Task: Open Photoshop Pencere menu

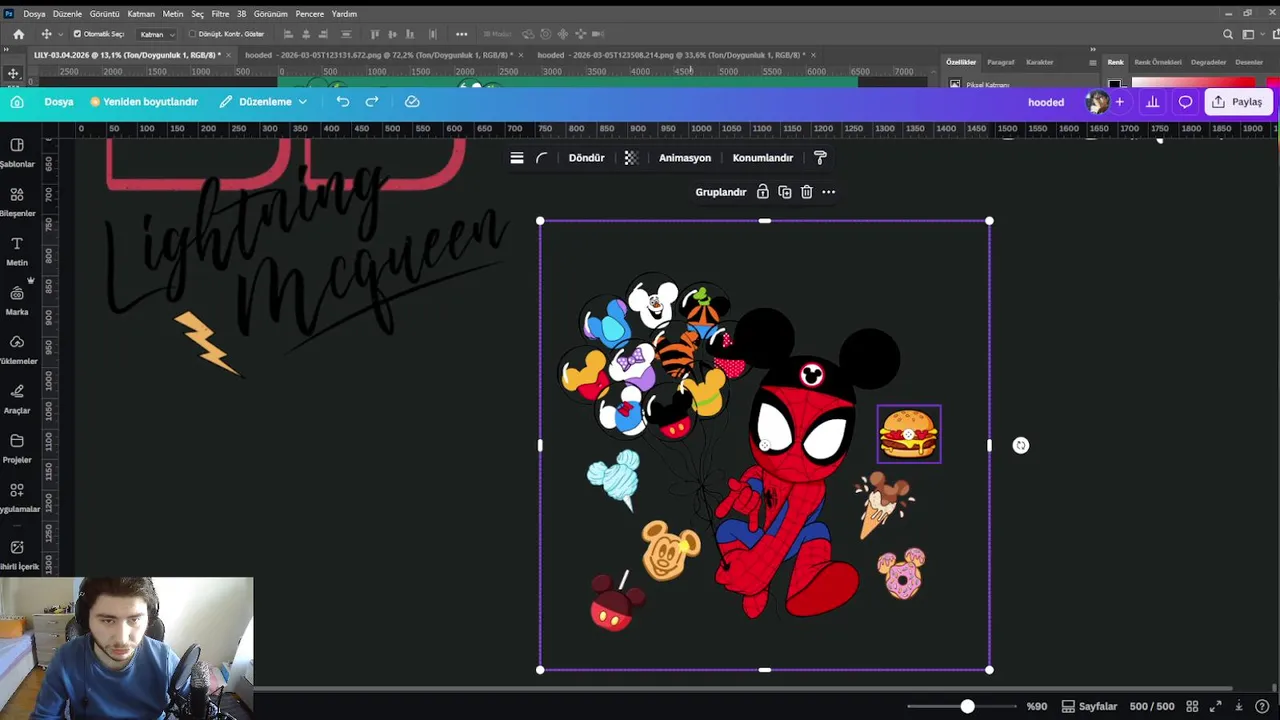Action: point(309,14)
